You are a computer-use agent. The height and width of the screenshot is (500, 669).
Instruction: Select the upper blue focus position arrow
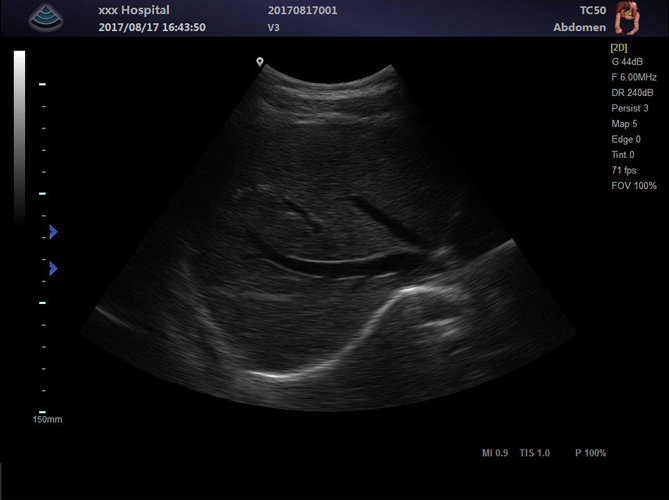(53, 232)
